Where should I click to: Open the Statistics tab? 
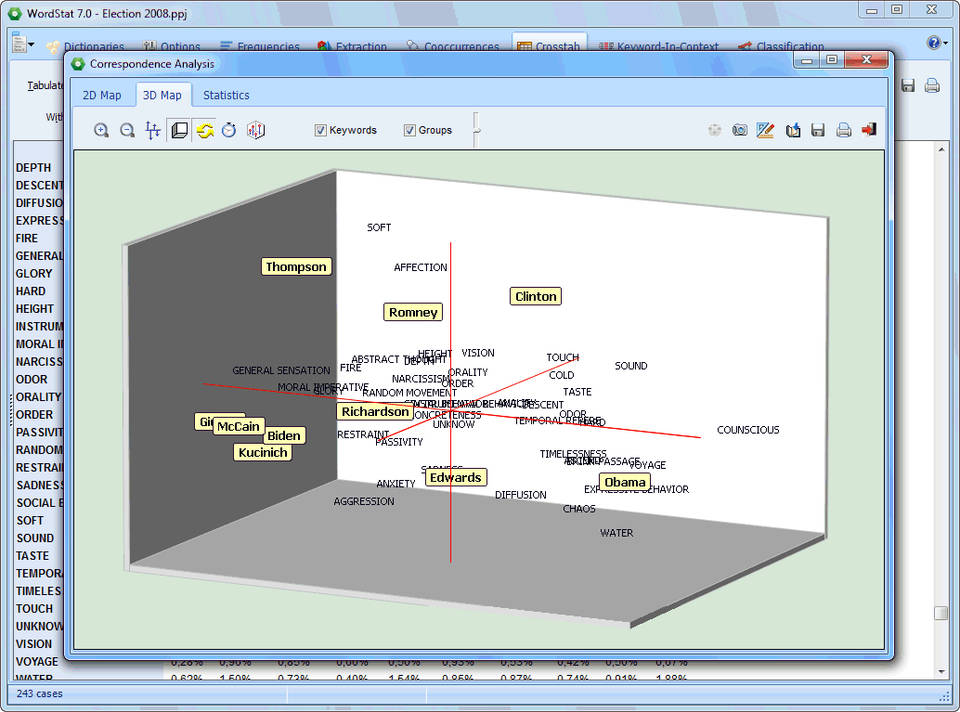[226, 95]
